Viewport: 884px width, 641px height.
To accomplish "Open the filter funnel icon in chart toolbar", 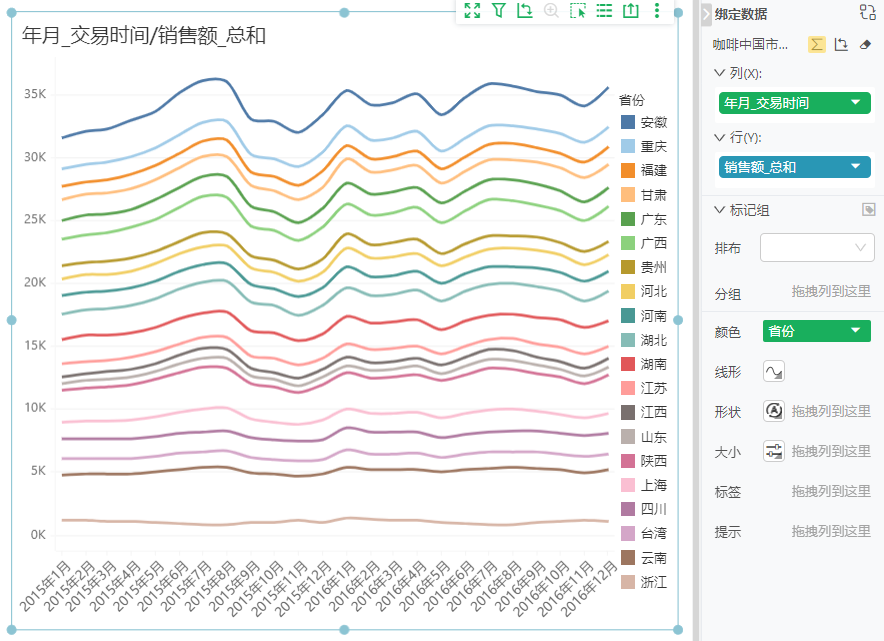I will coord(498,10).
